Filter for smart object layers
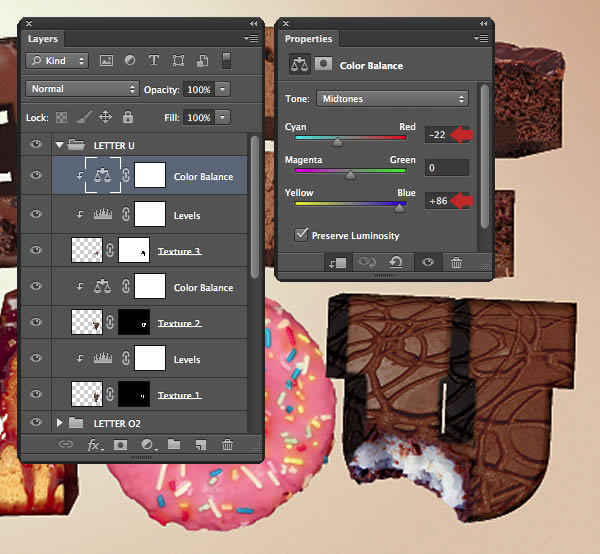Viewport: 600px width, 554px height. (x=202, y=61)
